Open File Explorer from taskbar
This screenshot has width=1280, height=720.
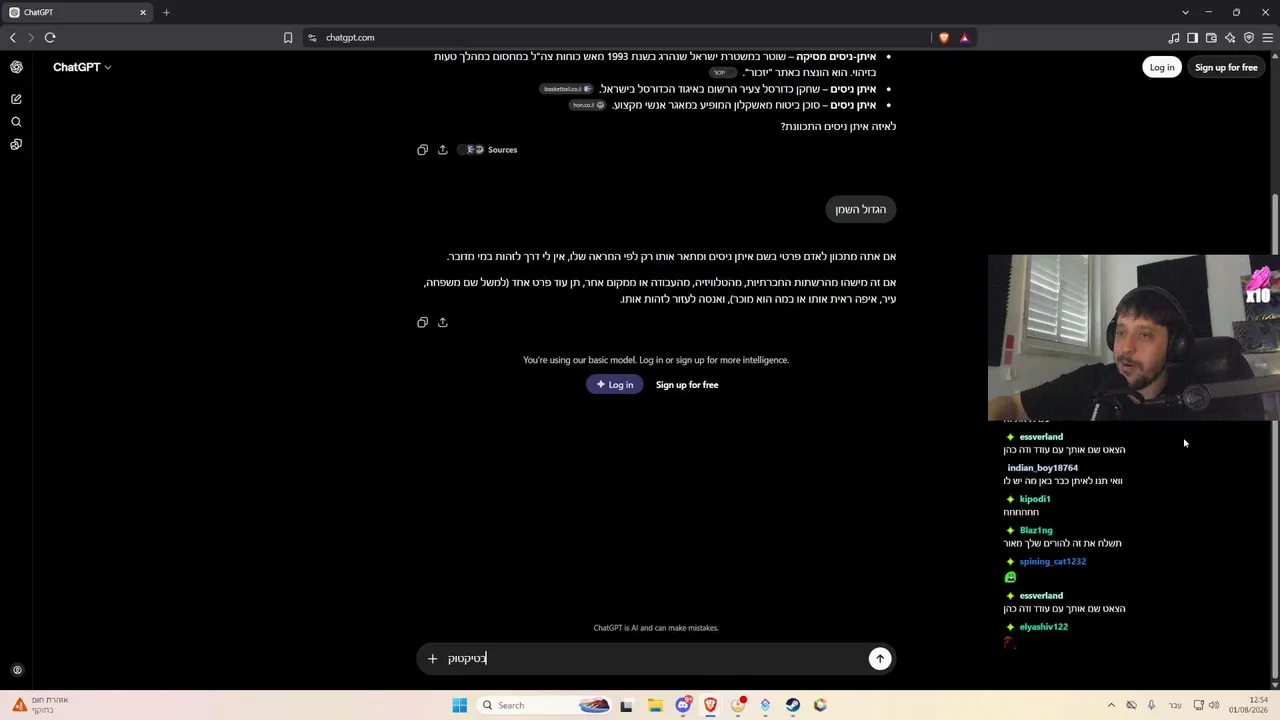tap(655, 705)
